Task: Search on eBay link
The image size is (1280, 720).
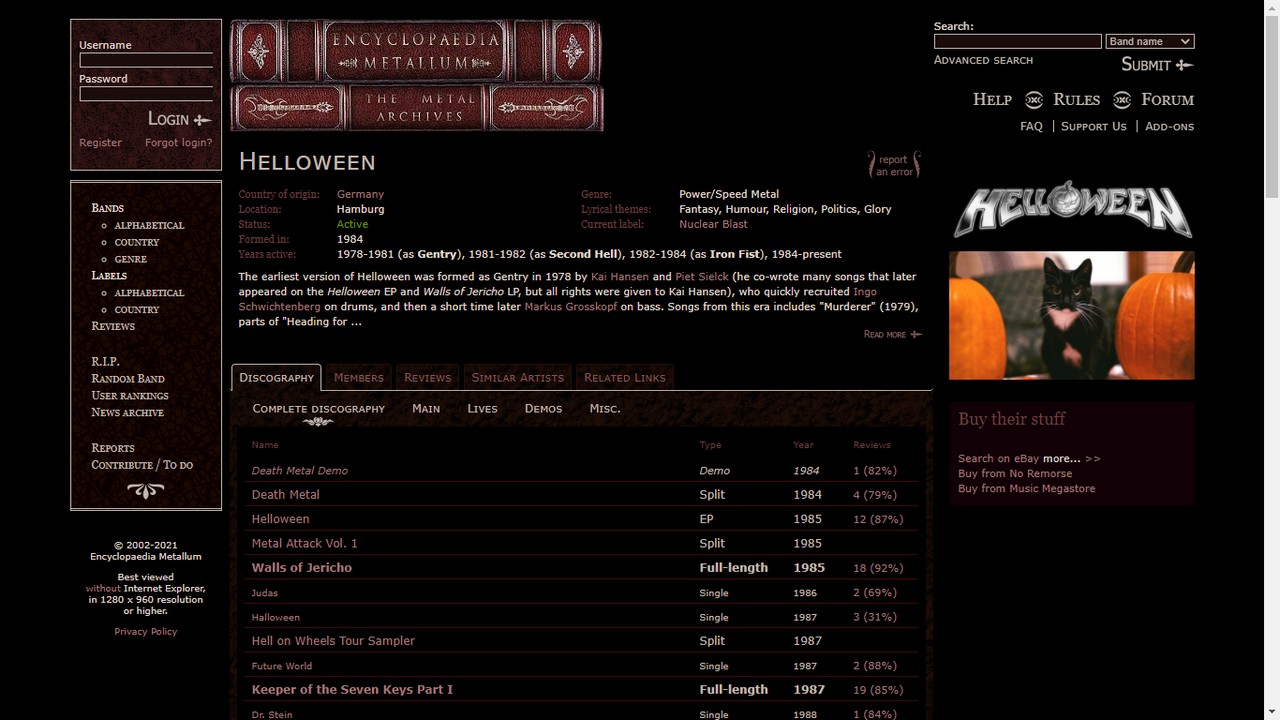Action: point(998,459)
